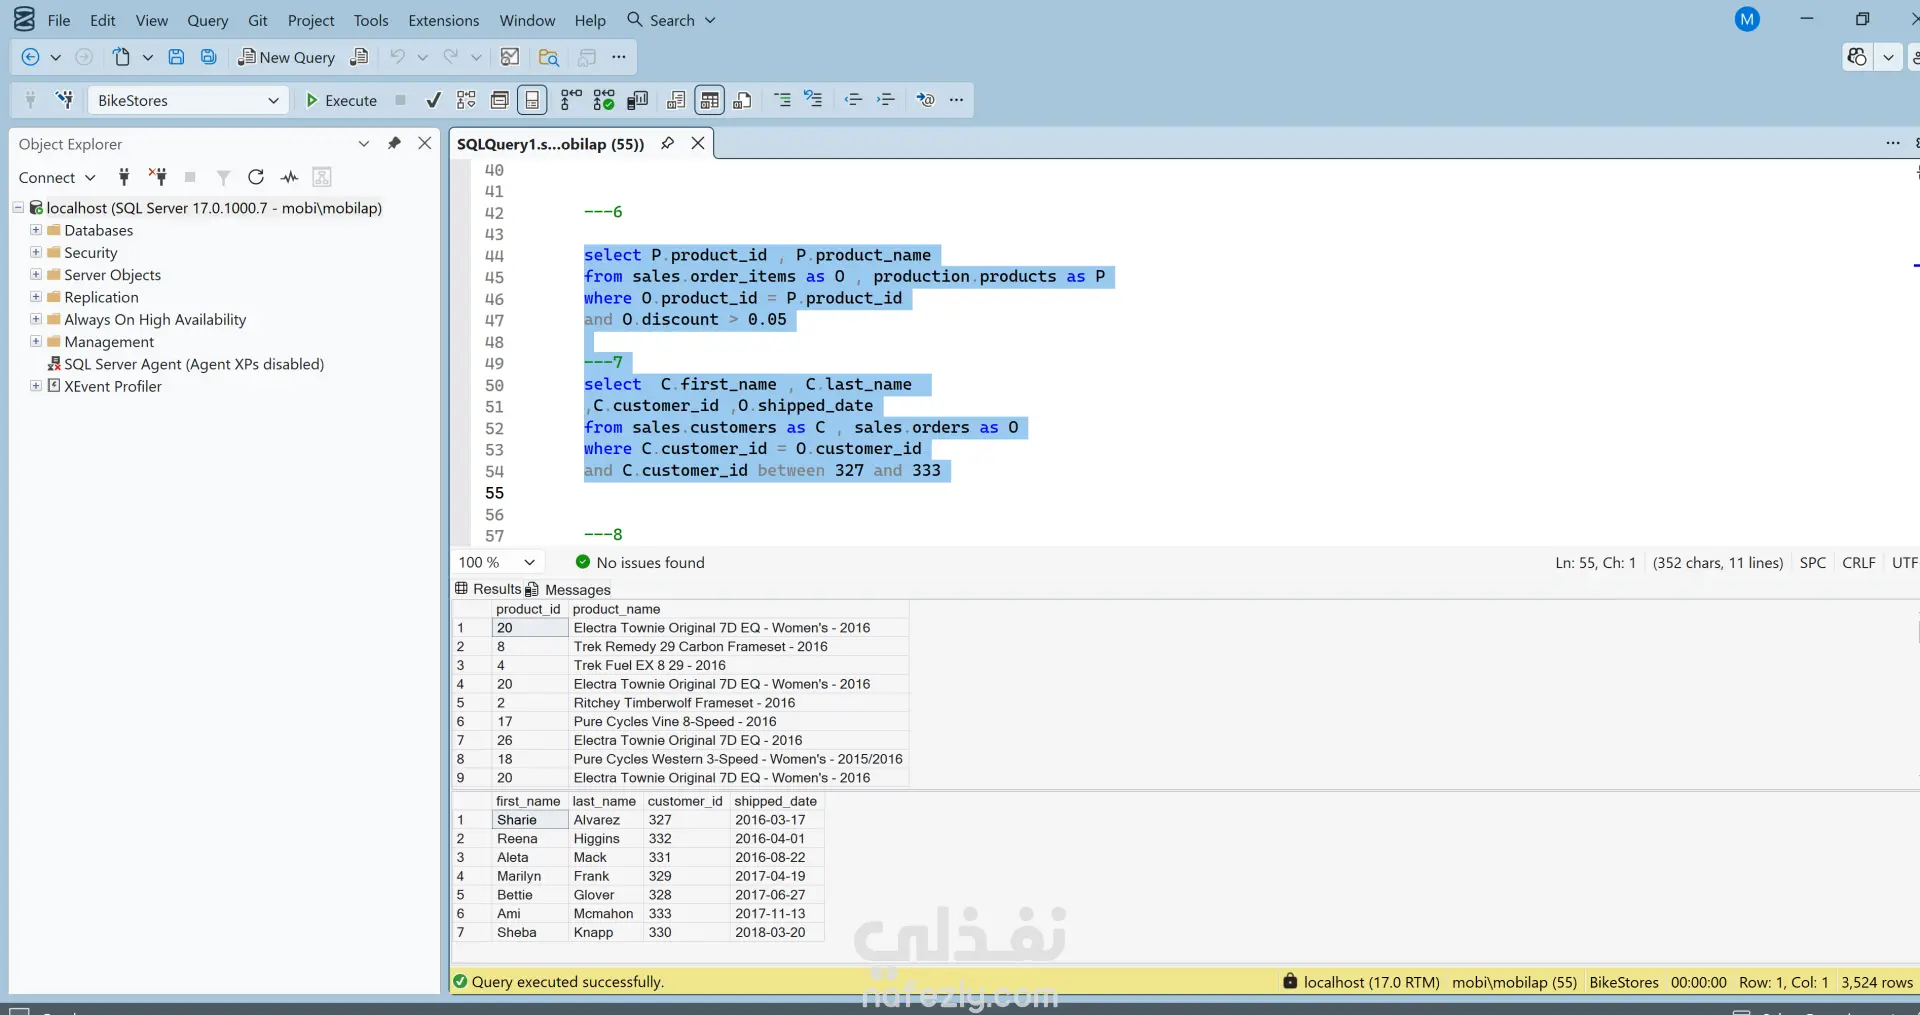Open the Query menu
The width and height of the screenshot is (1920, 1015).
[x=208, y=20]
